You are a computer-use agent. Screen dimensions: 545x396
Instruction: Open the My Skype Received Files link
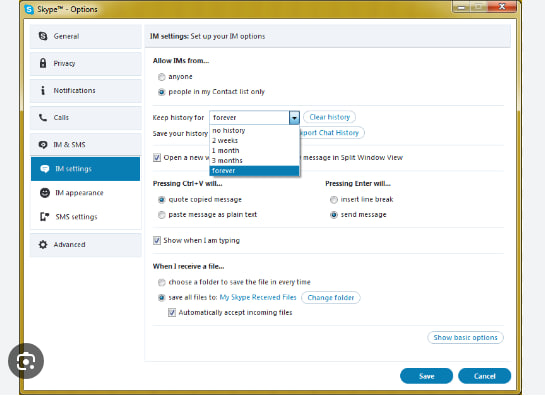tap(258, 297)
